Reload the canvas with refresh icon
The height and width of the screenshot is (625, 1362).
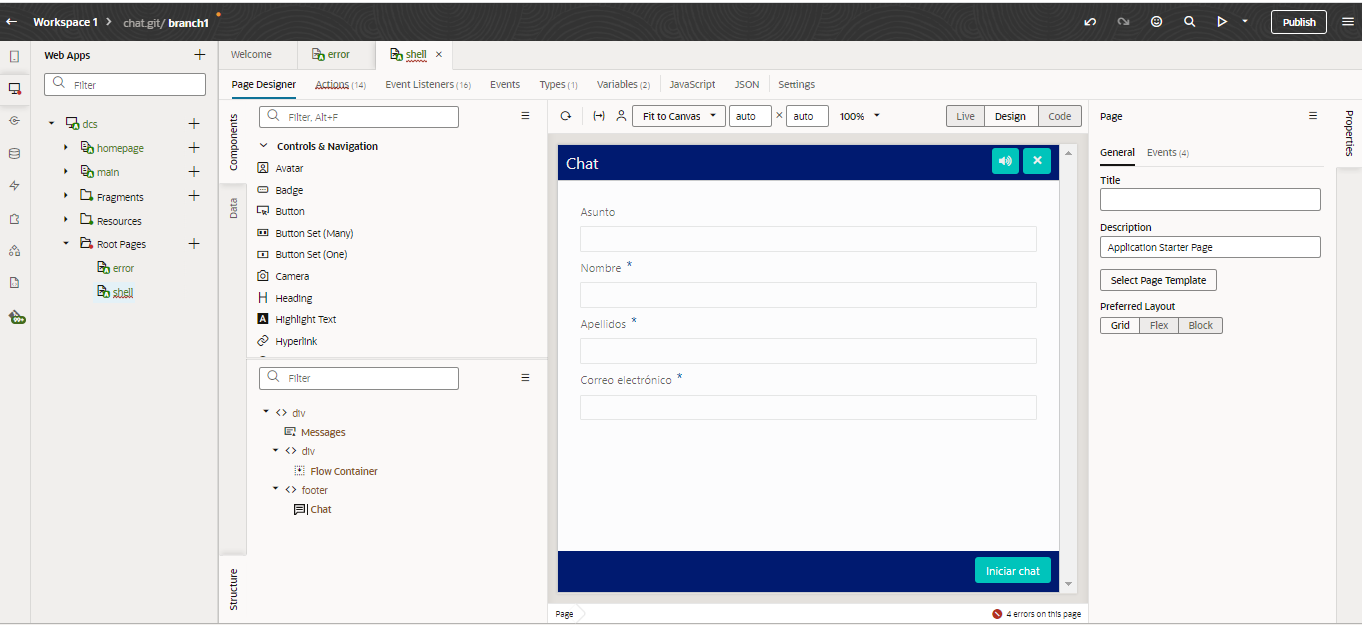point(566,116)
